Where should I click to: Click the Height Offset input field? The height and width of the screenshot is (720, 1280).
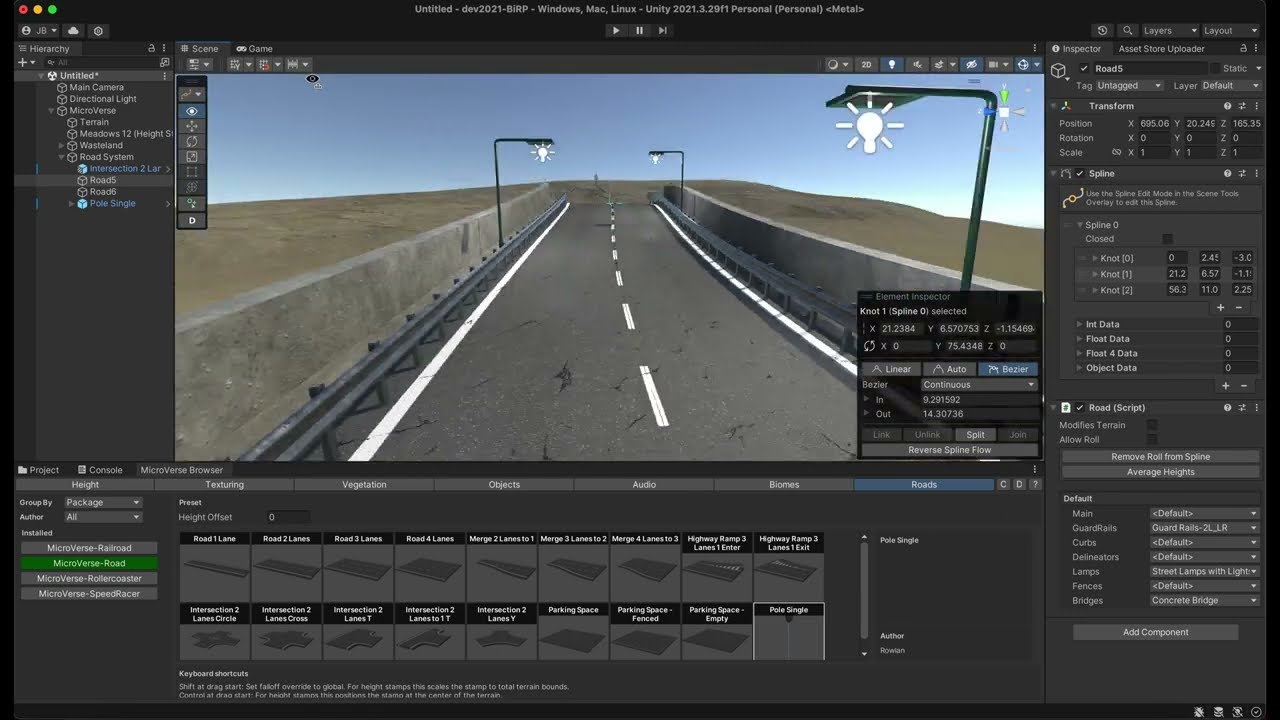pos(288,517)
